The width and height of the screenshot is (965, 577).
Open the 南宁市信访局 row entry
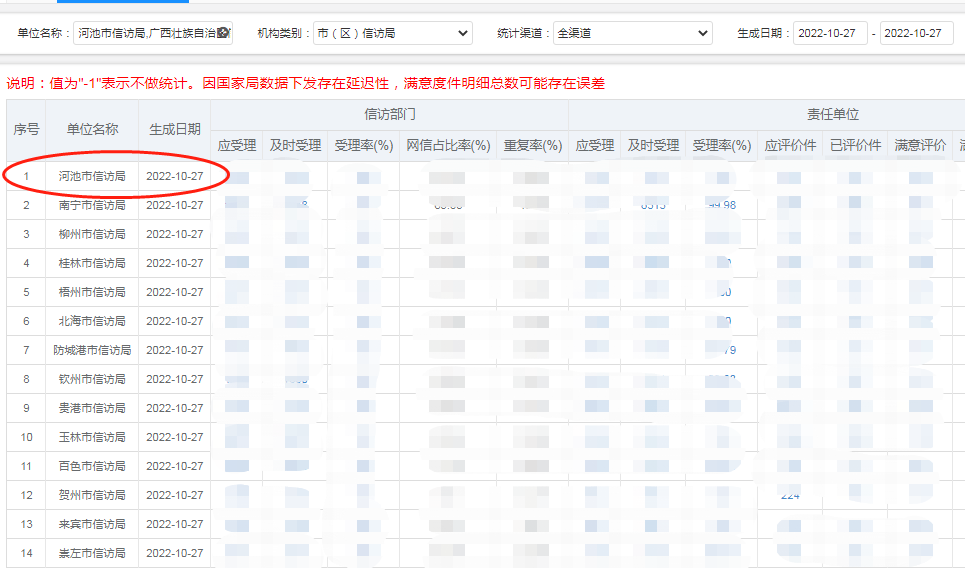point(92,205)
